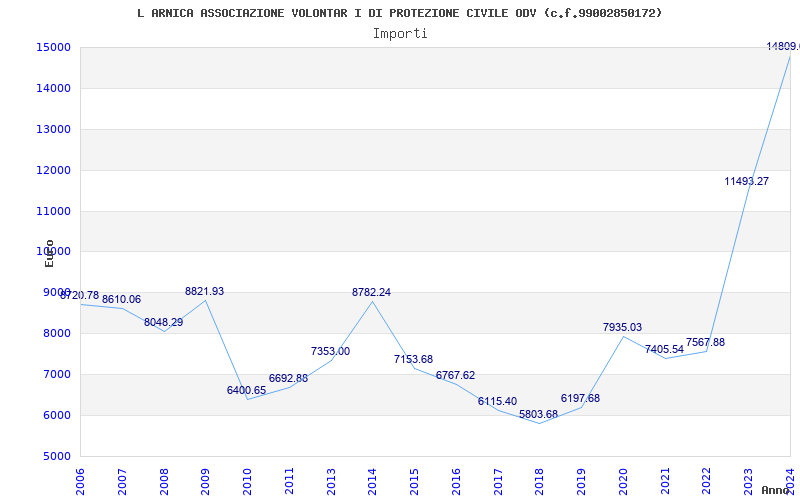The image size is (800, 500).
Task: Click the x-axis year 2014
Action: 372,482
